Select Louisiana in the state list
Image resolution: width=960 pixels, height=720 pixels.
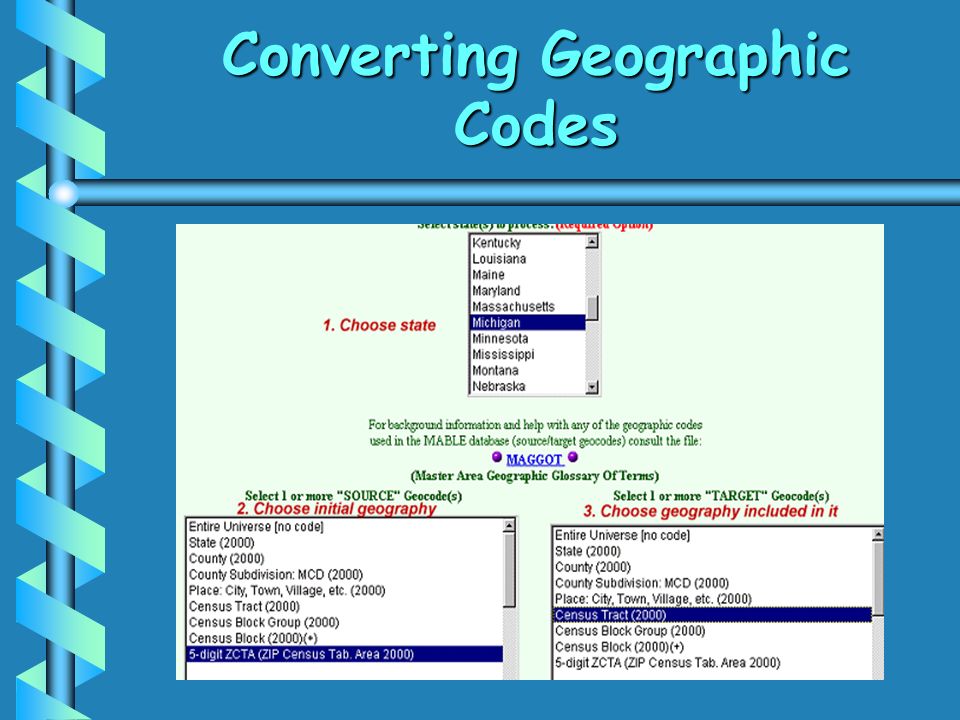coord(528,259)
